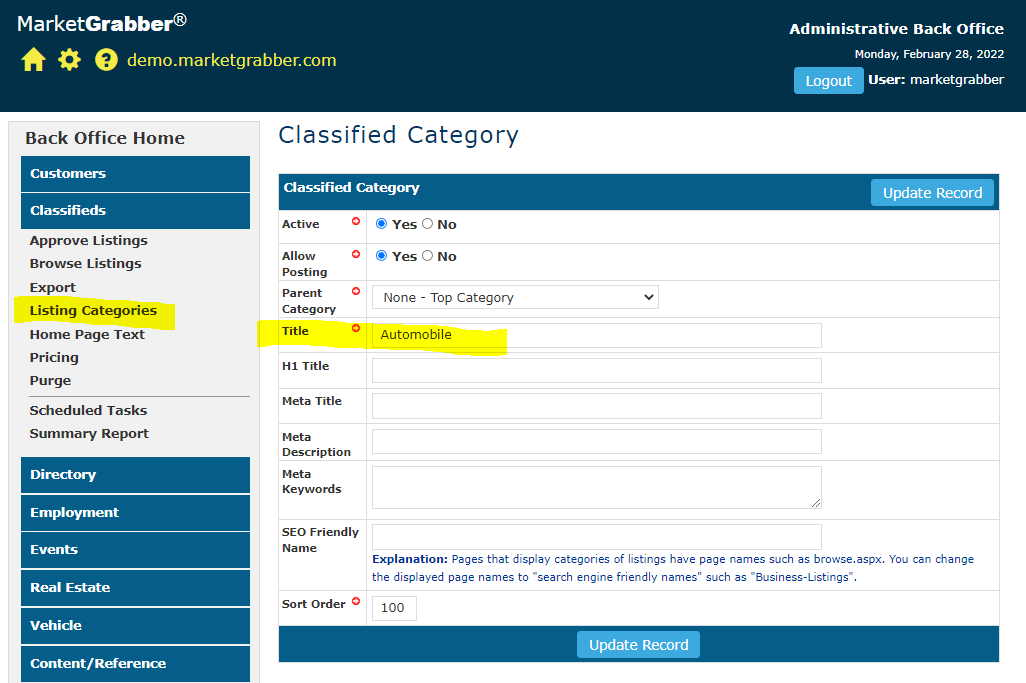Viewport: 1026px width, 683px height.
Task: Set Allow Posting to Yes
Action: (381, 256)
